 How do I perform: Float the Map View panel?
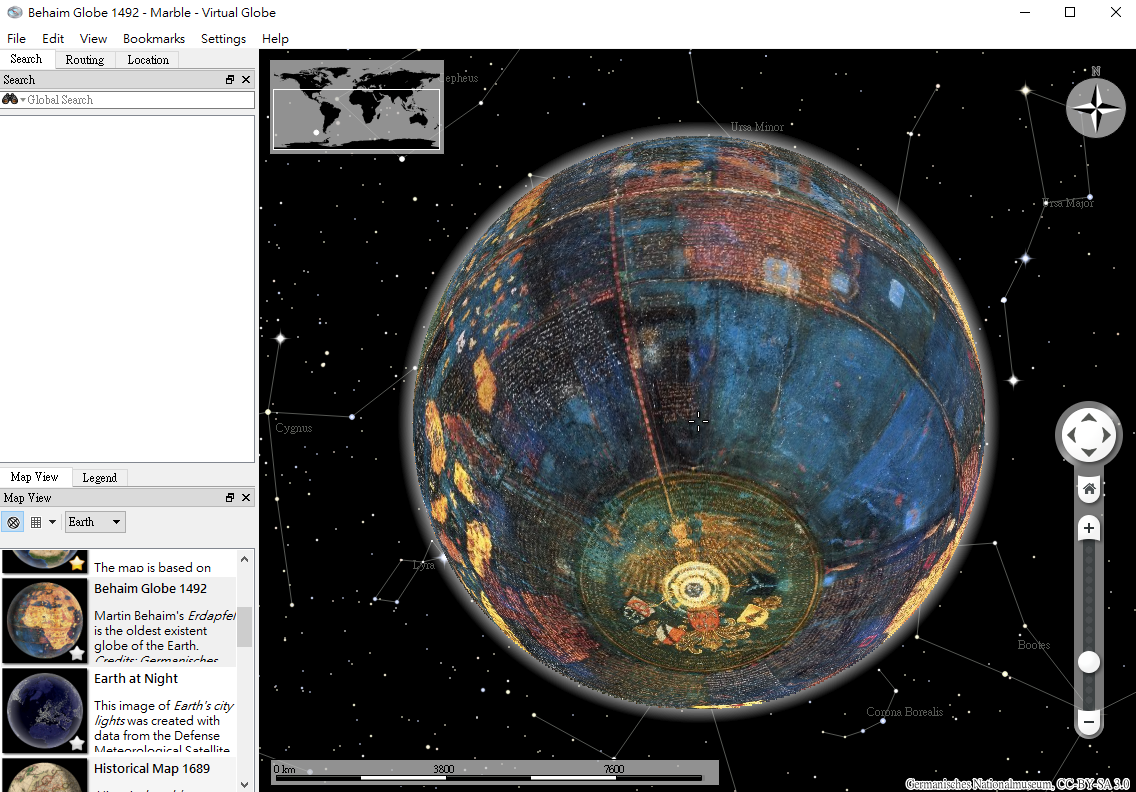(x=230, y=498)
